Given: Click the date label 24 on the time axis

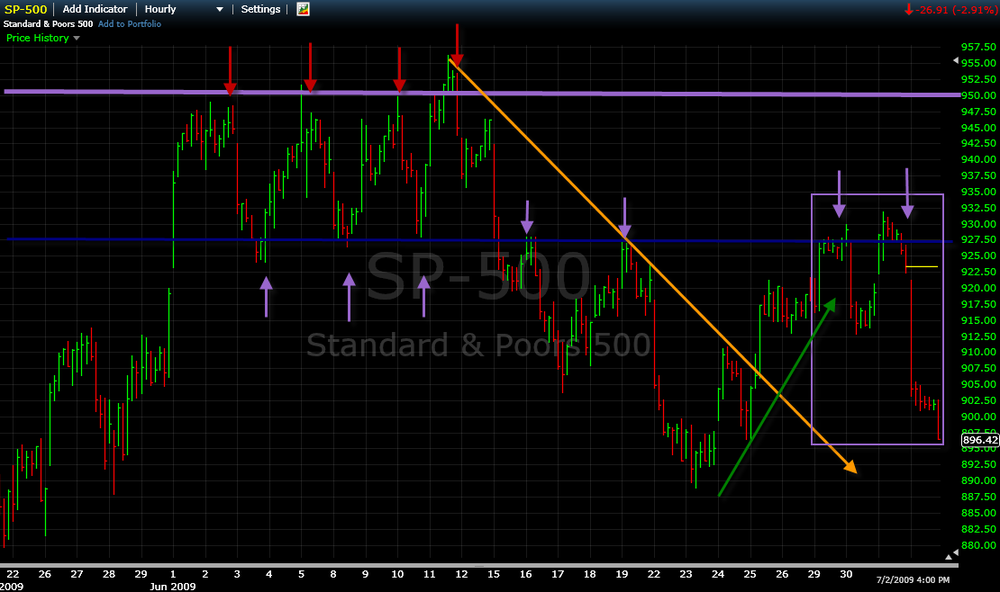Looking at the screenshot, I should pyautogui.click(x=718, y=574).
